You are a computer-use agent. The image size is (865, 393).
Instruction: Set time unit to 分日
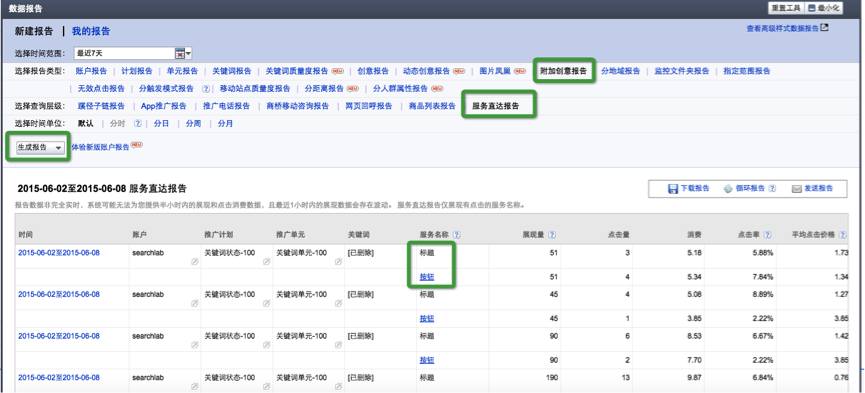click(162, 124)
